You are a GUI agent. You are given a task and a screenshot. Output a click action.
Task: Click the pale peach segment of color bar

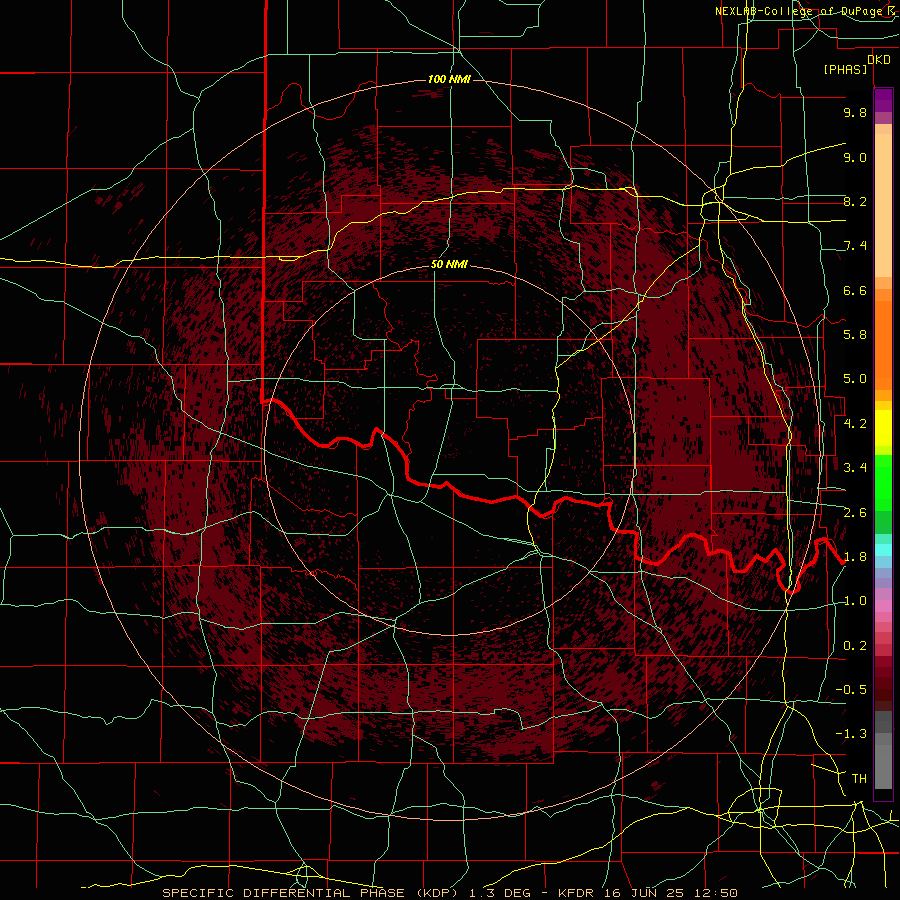coord(883,205)
